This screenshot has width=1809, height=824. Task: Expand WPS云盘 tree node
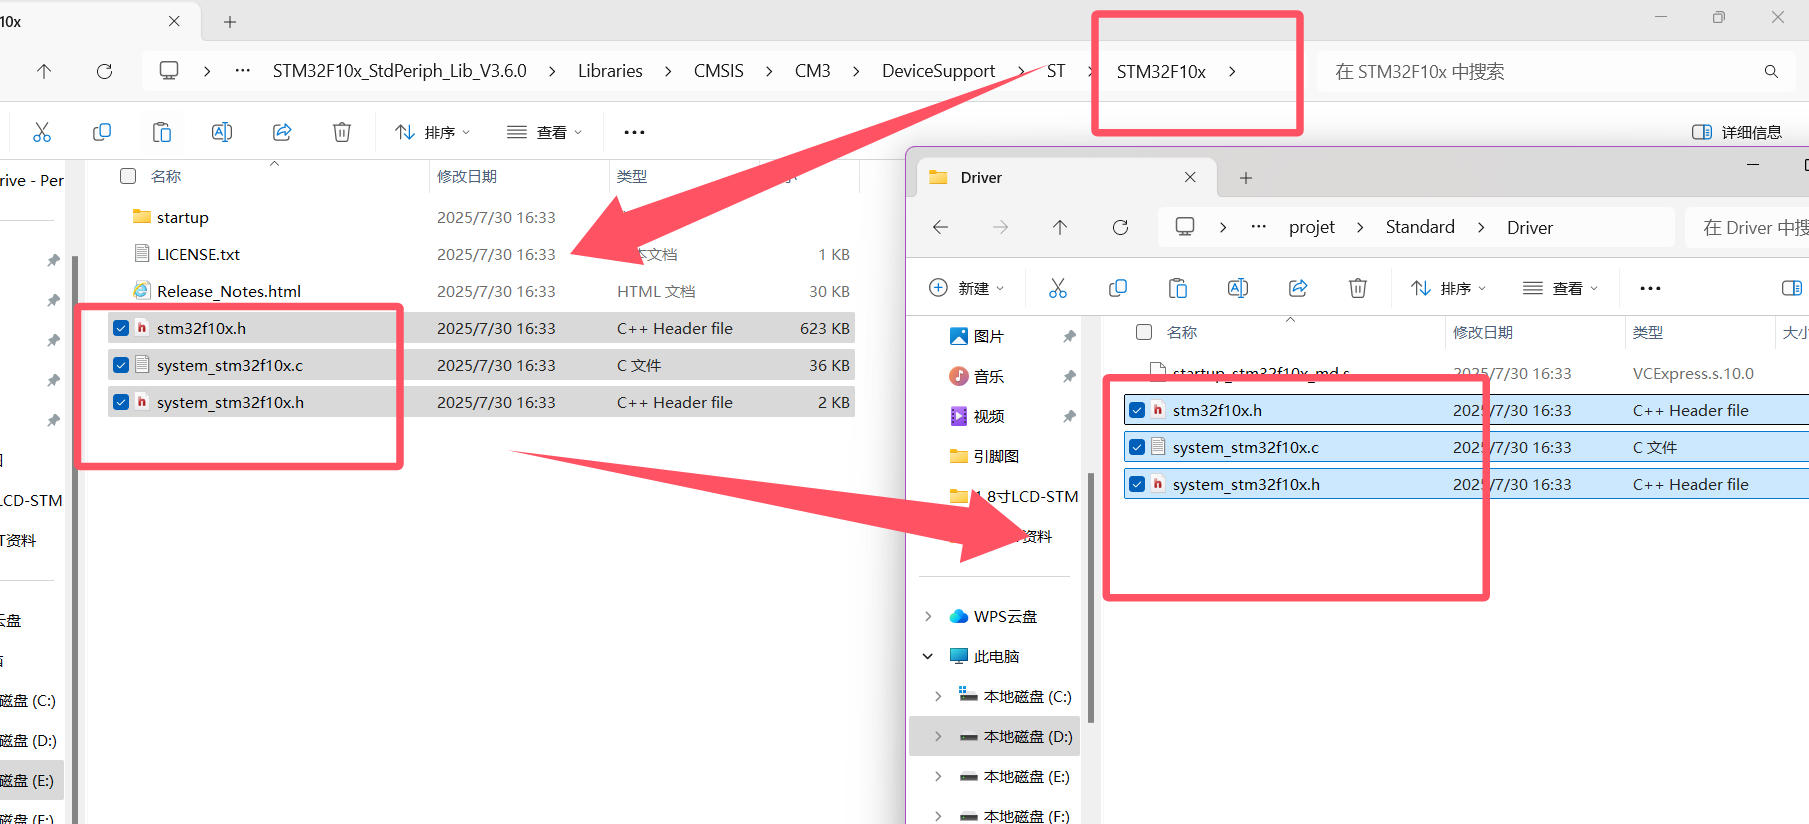coord(928,616)
